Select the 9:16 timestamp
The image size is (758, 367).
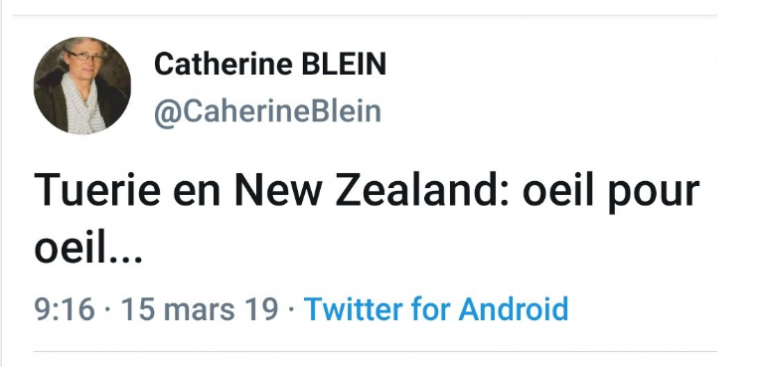64,309
